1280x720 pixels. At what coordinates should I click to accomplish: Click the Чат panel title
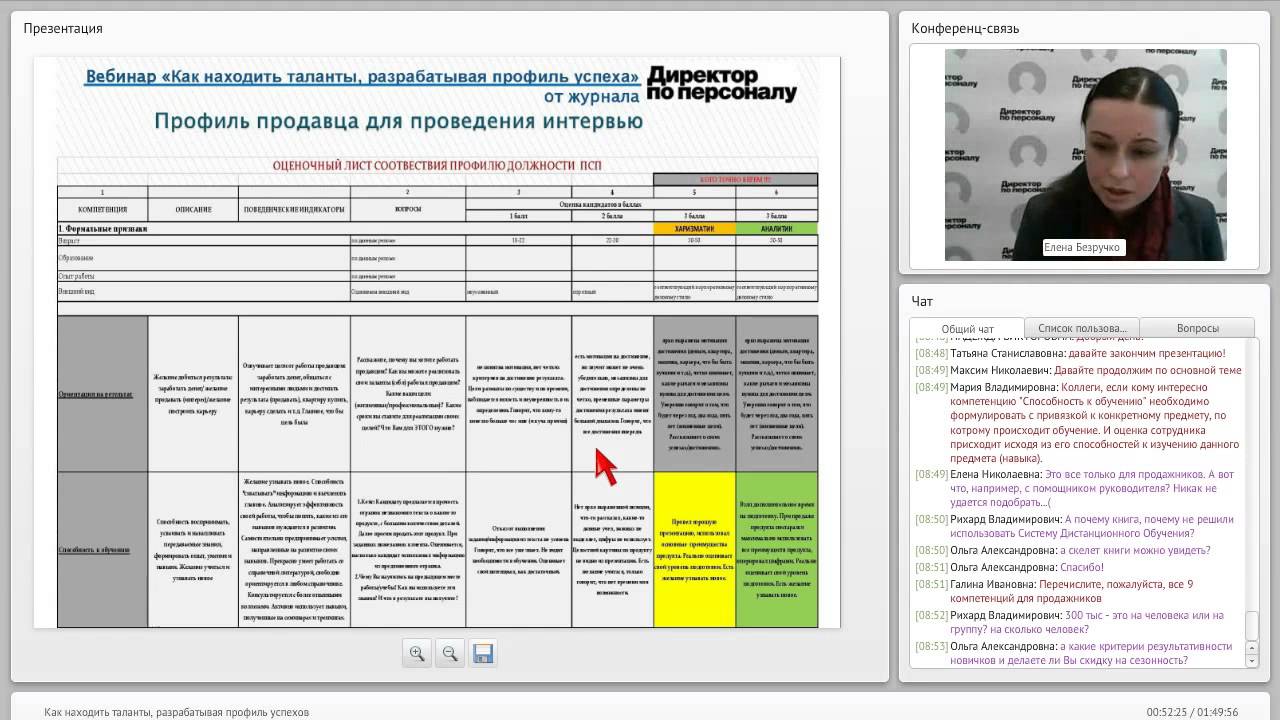coord(921,300)
